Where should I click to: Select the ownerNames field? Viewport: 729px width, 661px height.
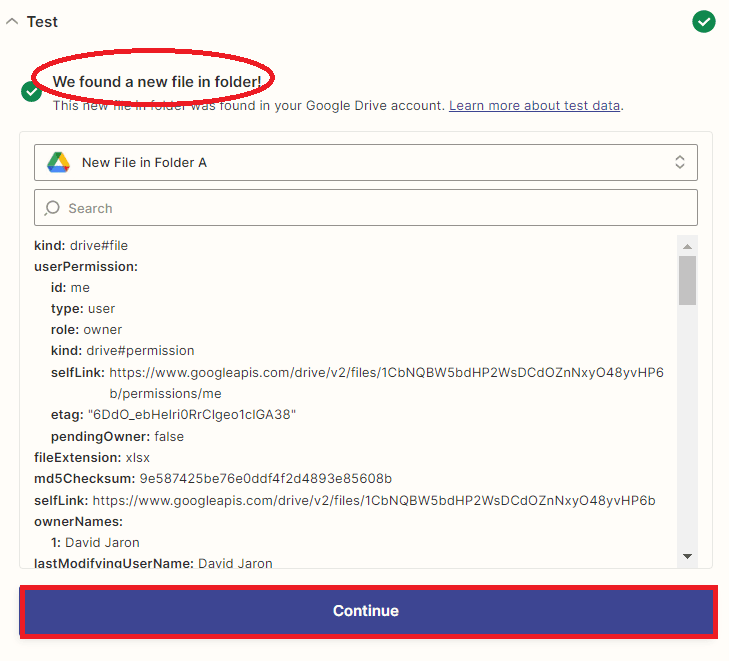point(79,521)
